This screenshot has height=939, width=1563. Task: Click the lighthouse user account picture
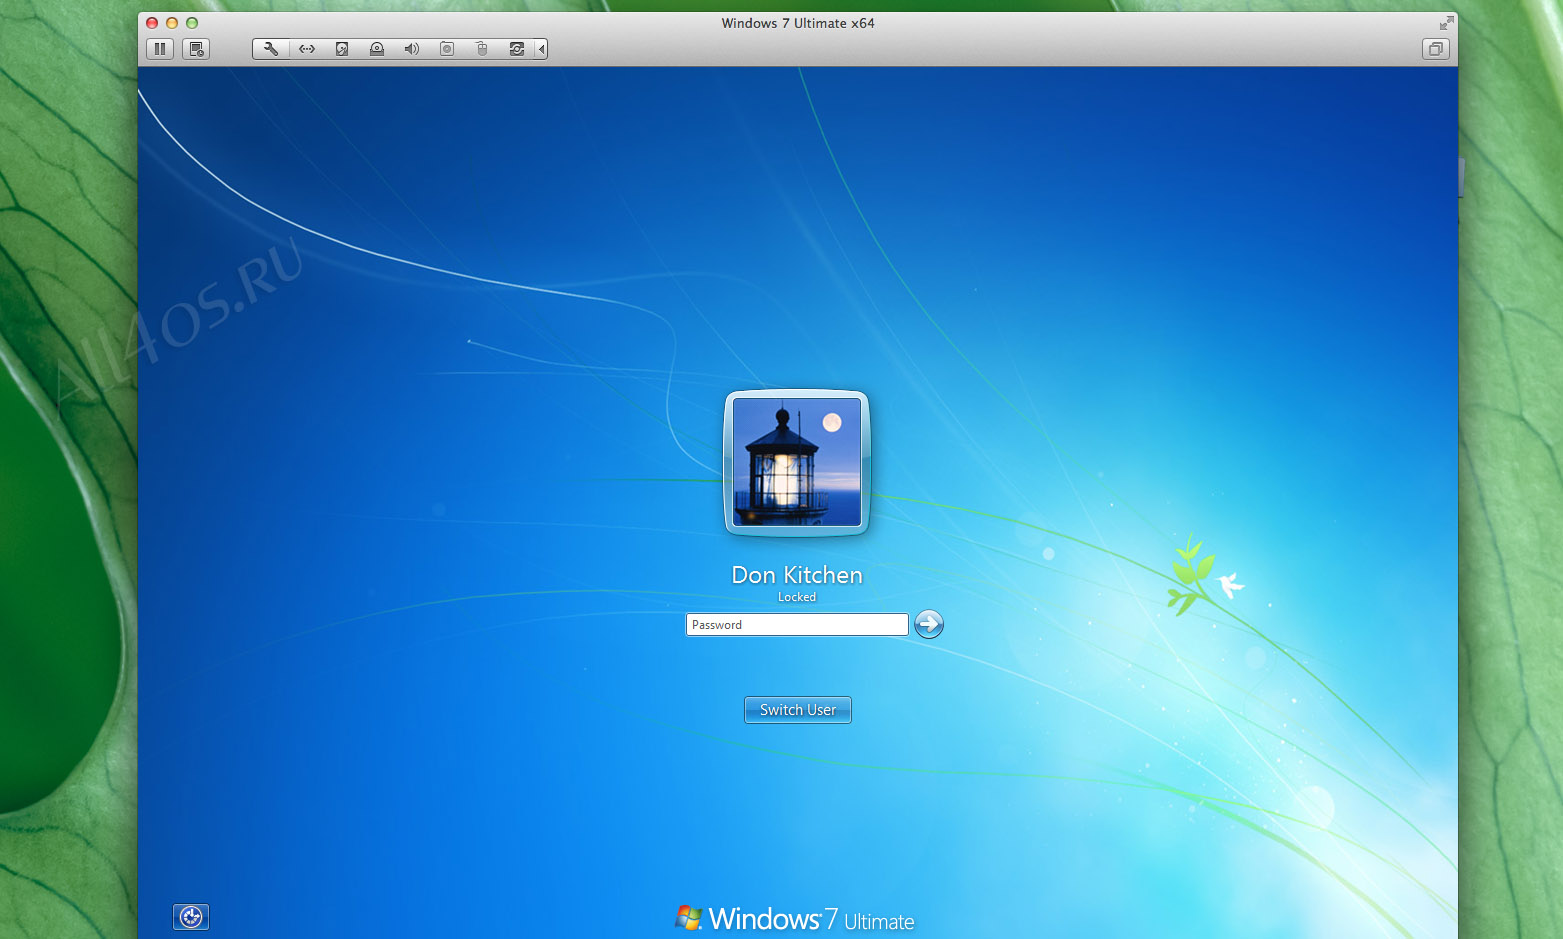(x=797, y=463)
